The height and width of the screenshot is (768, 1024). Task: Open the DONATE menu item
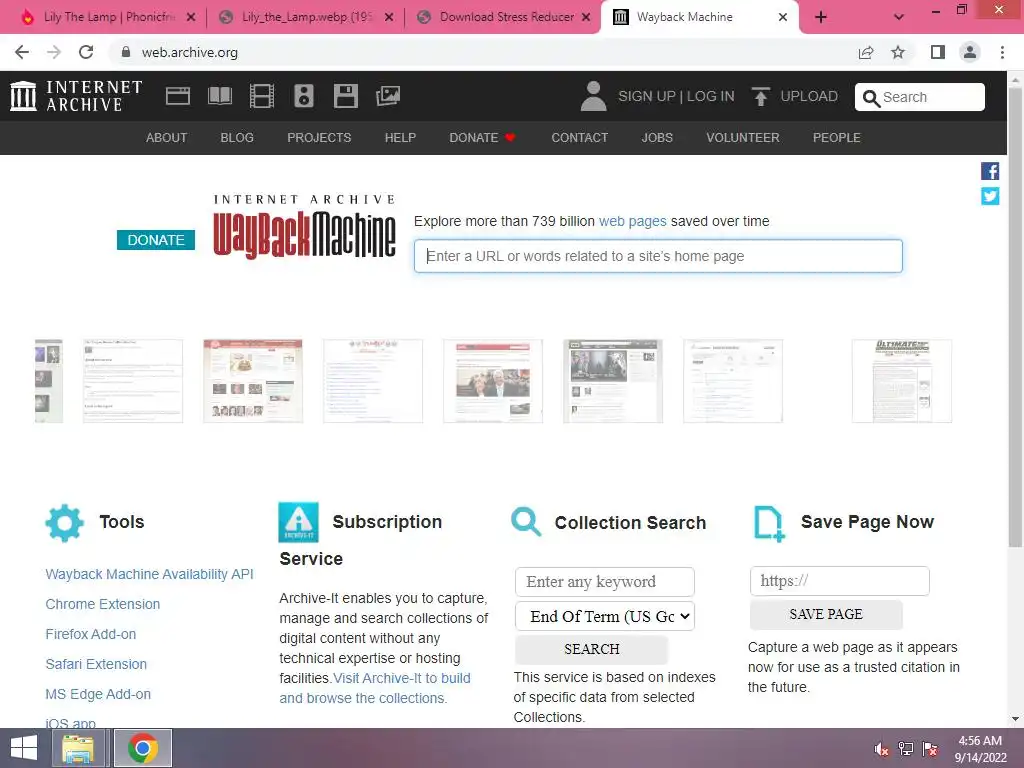coord(483,138)
